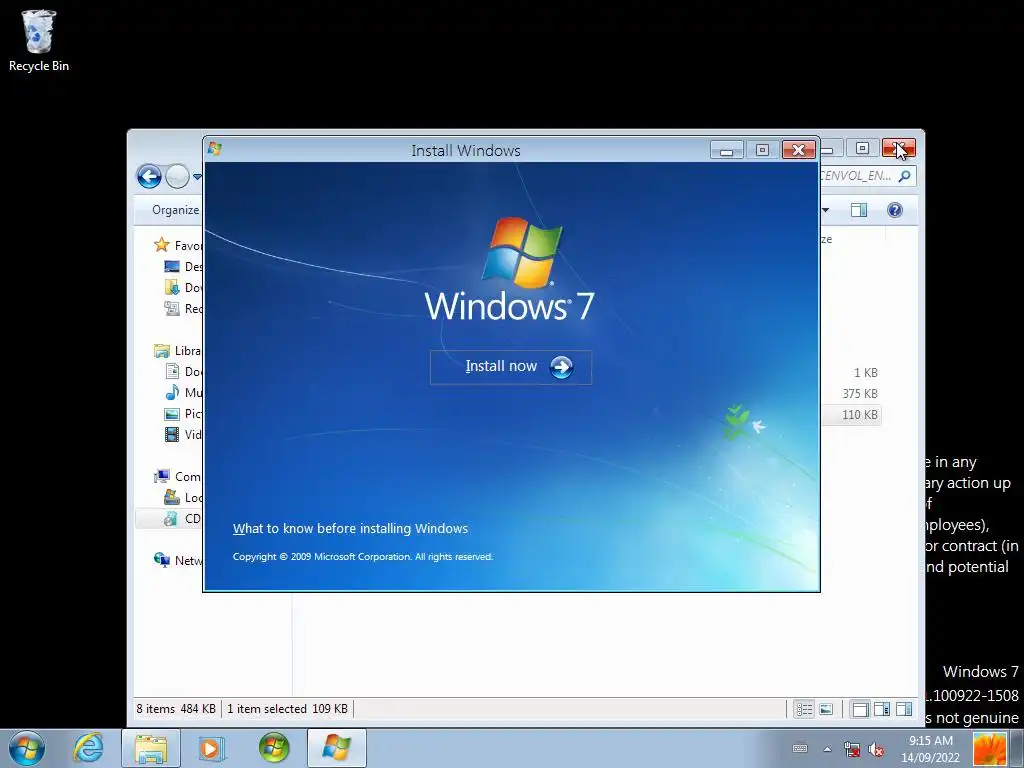Click middle pane layout icon in Explorer status bar
The width and height of the screenshot is (1024, 768).
coord(882,709)
